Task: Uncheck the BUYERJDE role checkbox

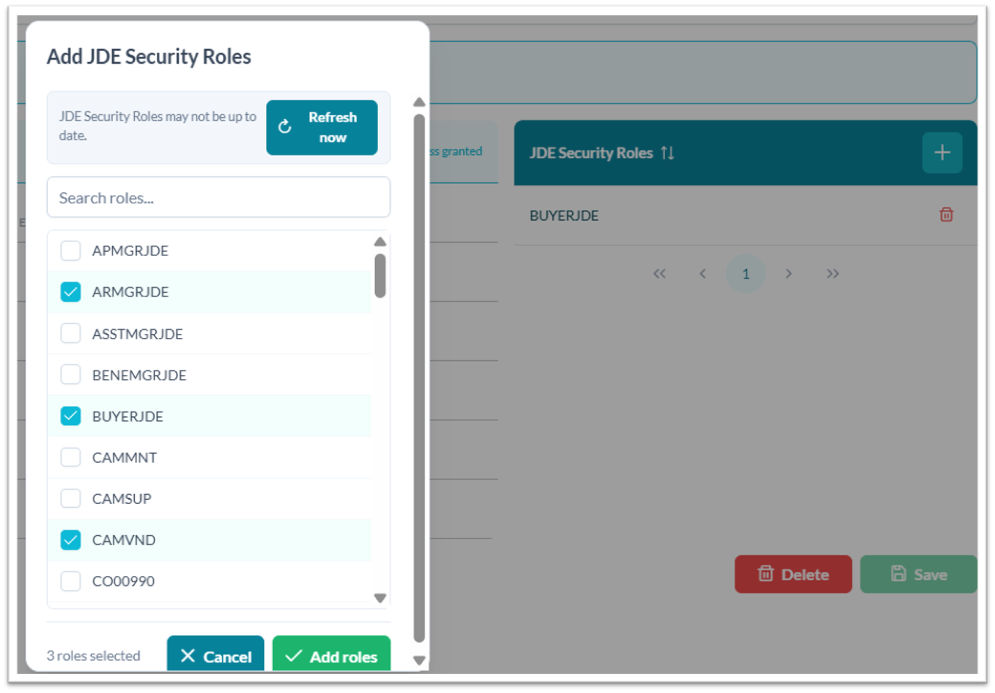Action: [x=70, y=416]
